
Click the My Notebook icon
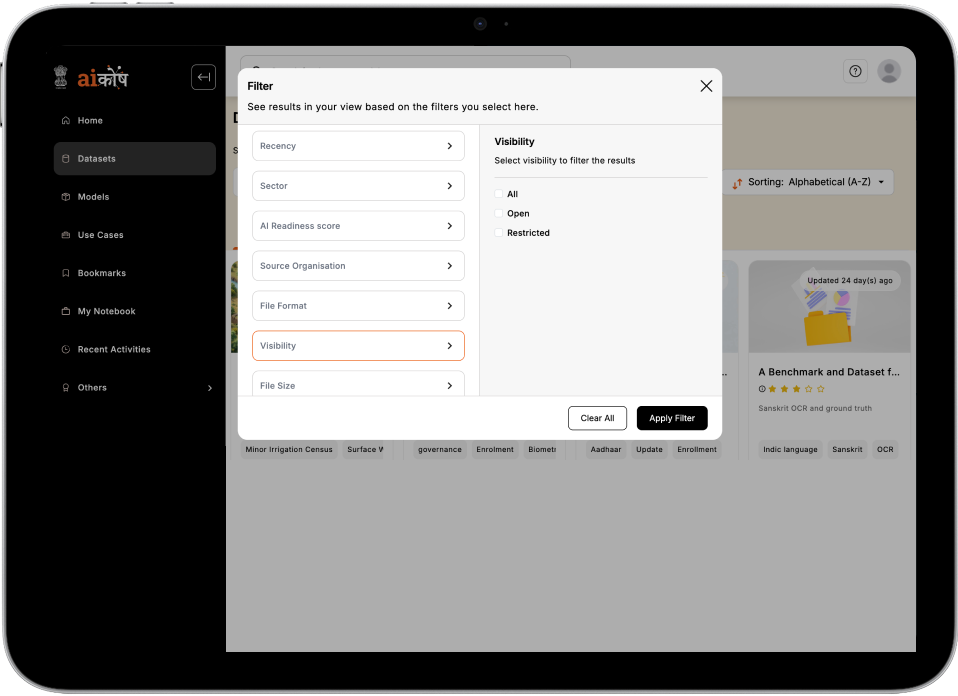tap(66, 311)
